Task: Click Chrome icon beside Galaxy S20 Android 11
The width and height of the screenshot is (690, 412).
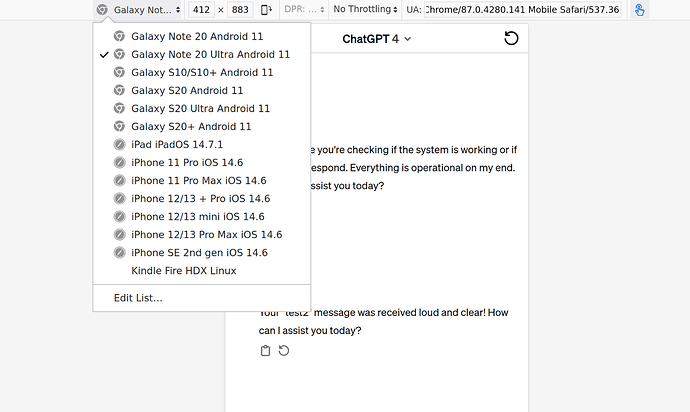Action: [x=119, y=90]
